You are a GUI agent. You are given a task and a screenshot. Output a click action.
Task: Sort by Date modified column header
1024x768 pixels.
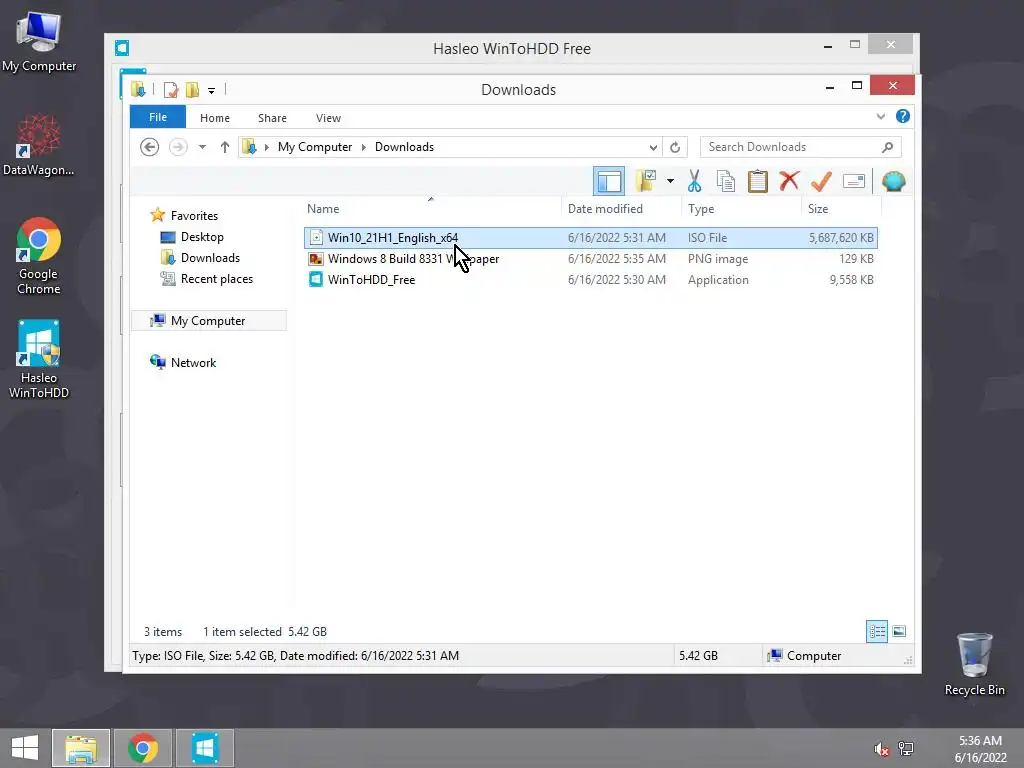click(x=620, y=208)
